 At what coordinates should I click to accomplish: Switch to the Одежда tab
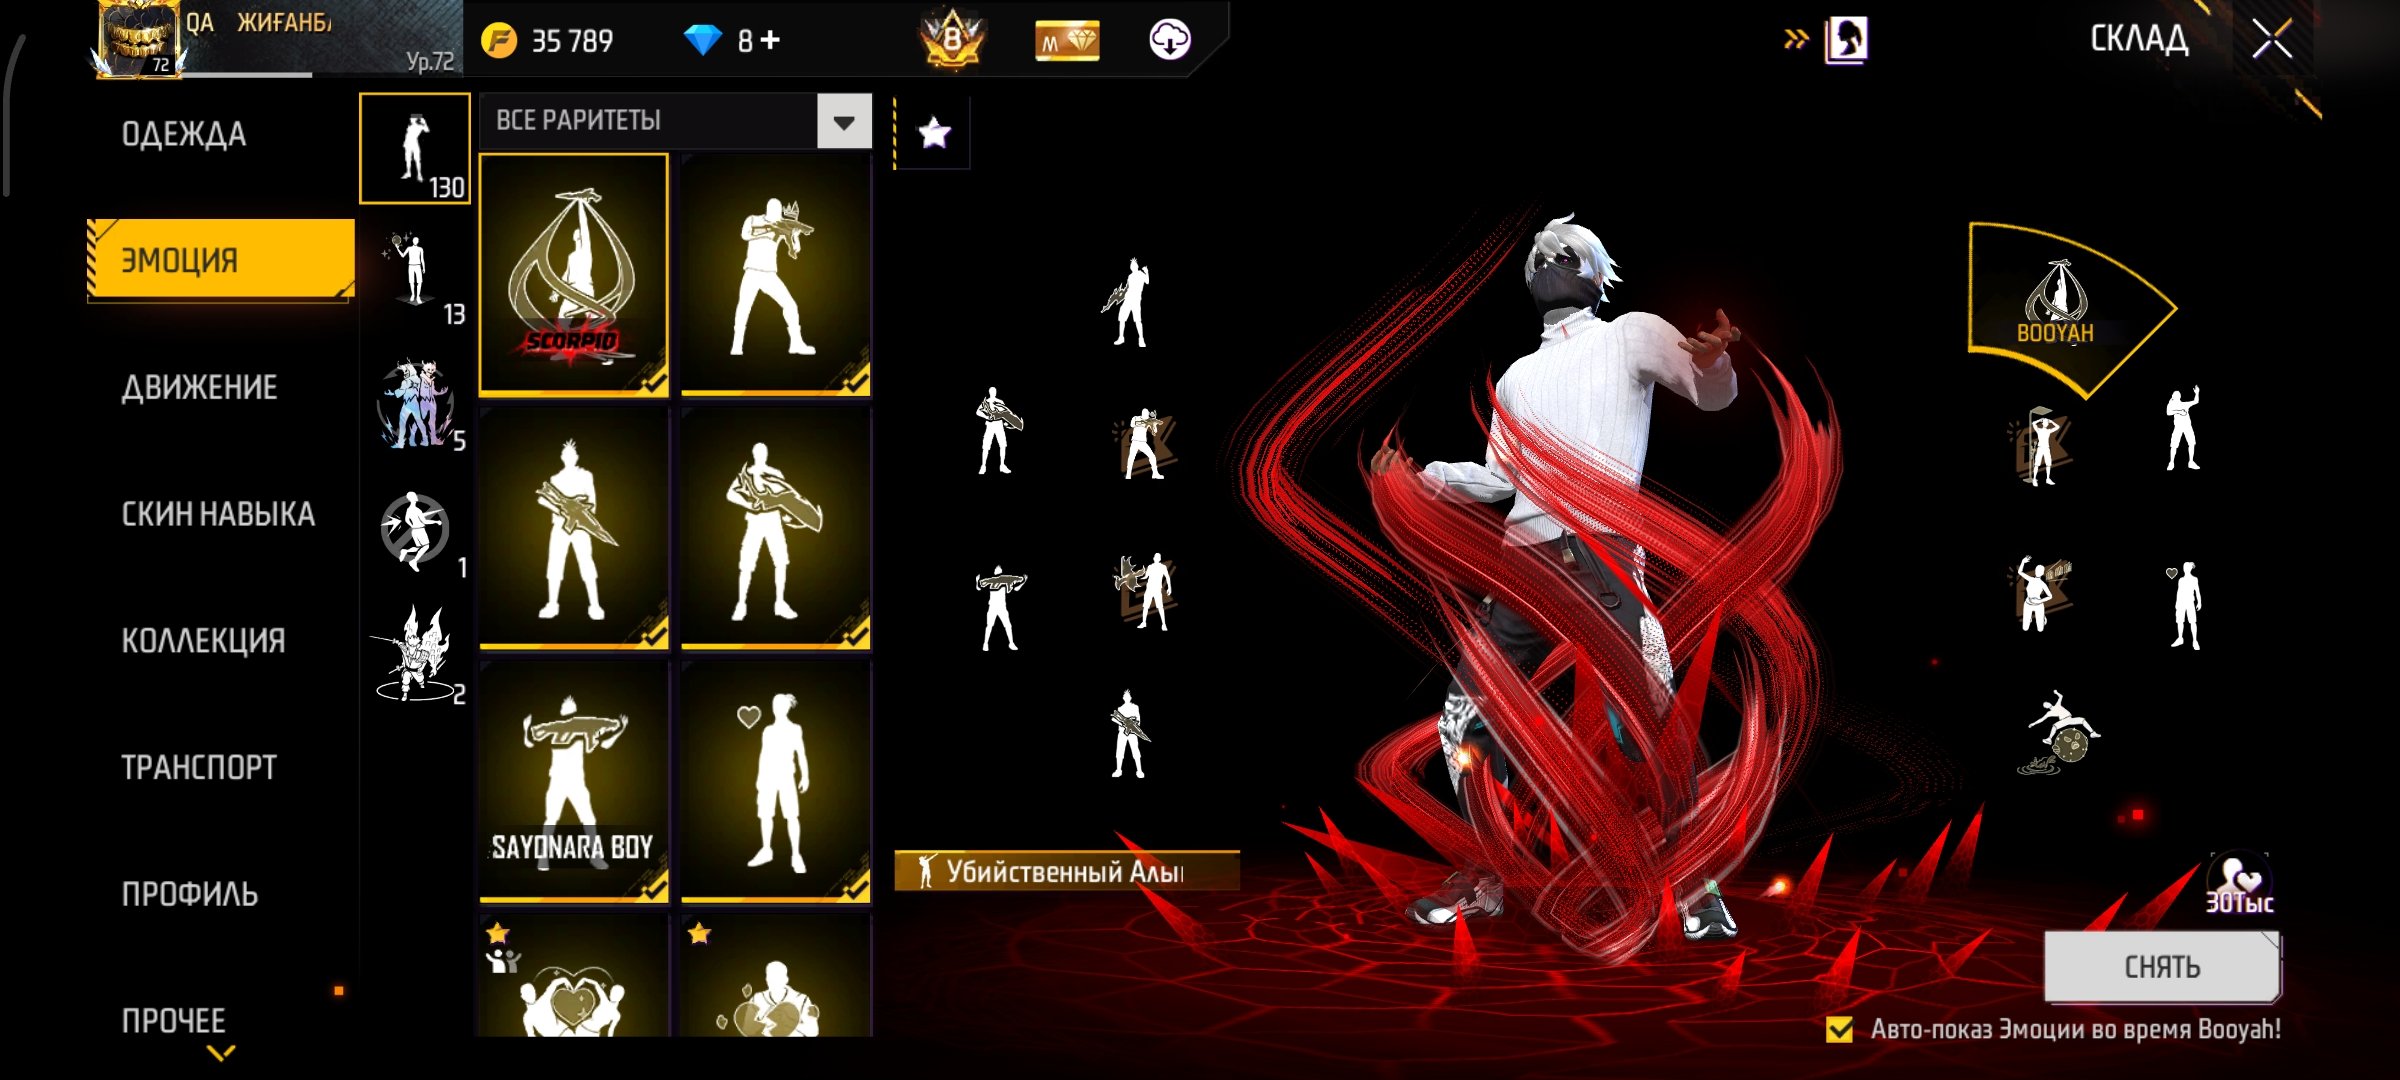[x=184, y=134]
